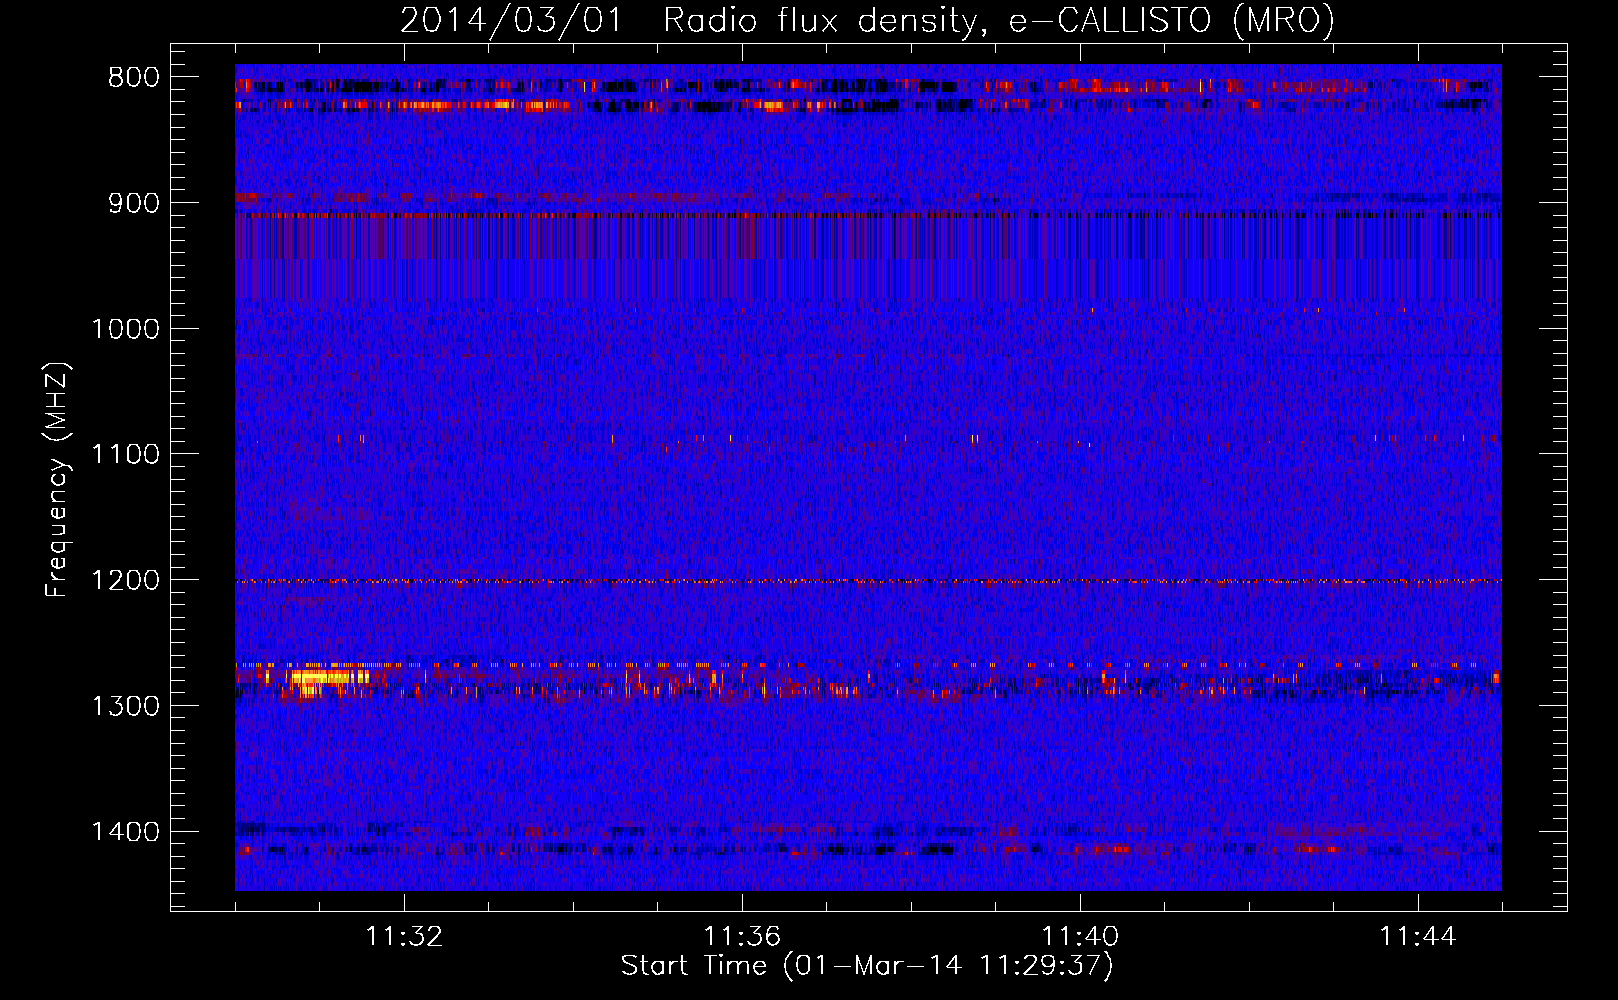Screen dimensions: 1618x1000
Task: Click the bright yellow burst near 1280 MHz
Action: click(x=328, y=679)
